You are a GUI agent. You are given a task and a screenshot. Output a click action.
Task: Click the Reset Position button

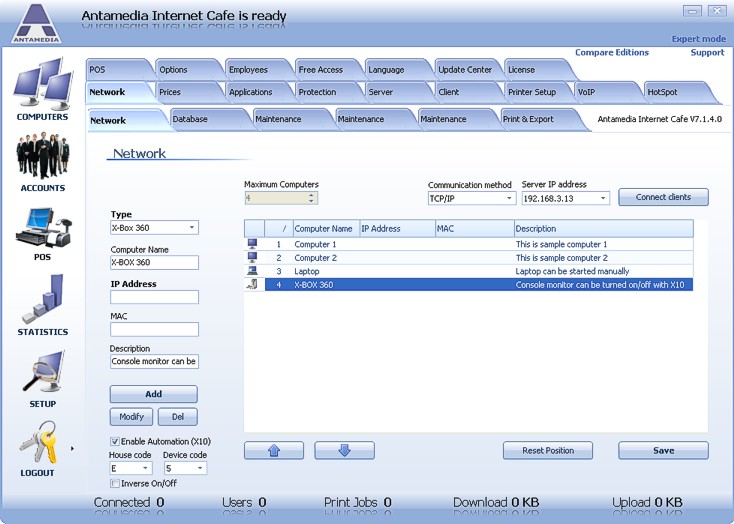click(x=548, y=450)
